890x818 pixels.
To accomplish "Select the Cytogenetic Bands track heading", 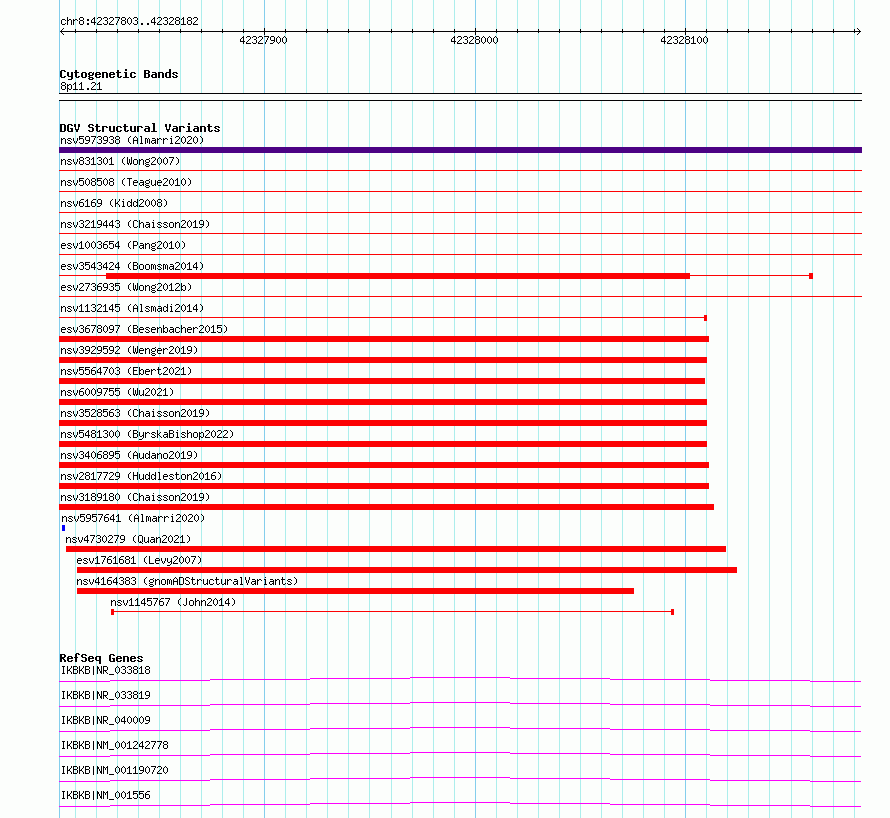I will point(119,74).
